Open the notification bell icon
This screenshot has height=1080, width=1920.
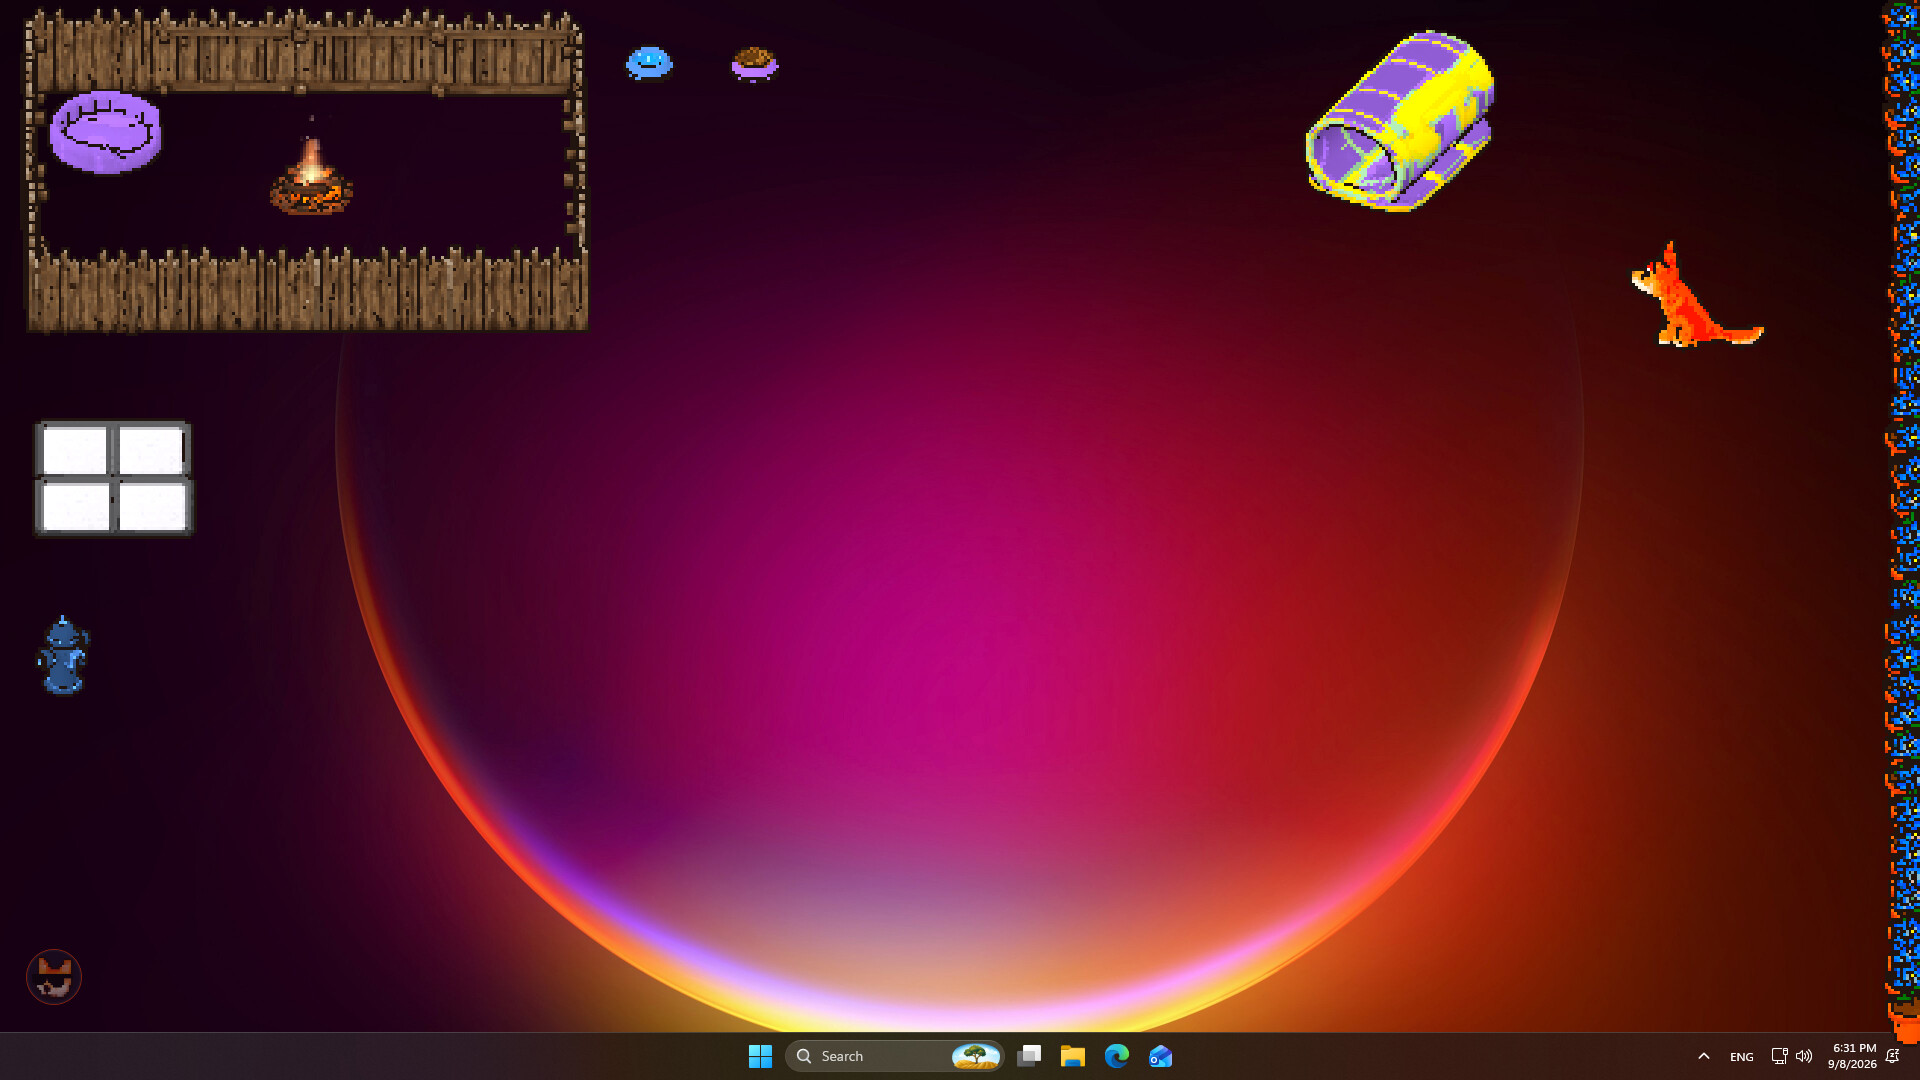tap(1893, 1056)
